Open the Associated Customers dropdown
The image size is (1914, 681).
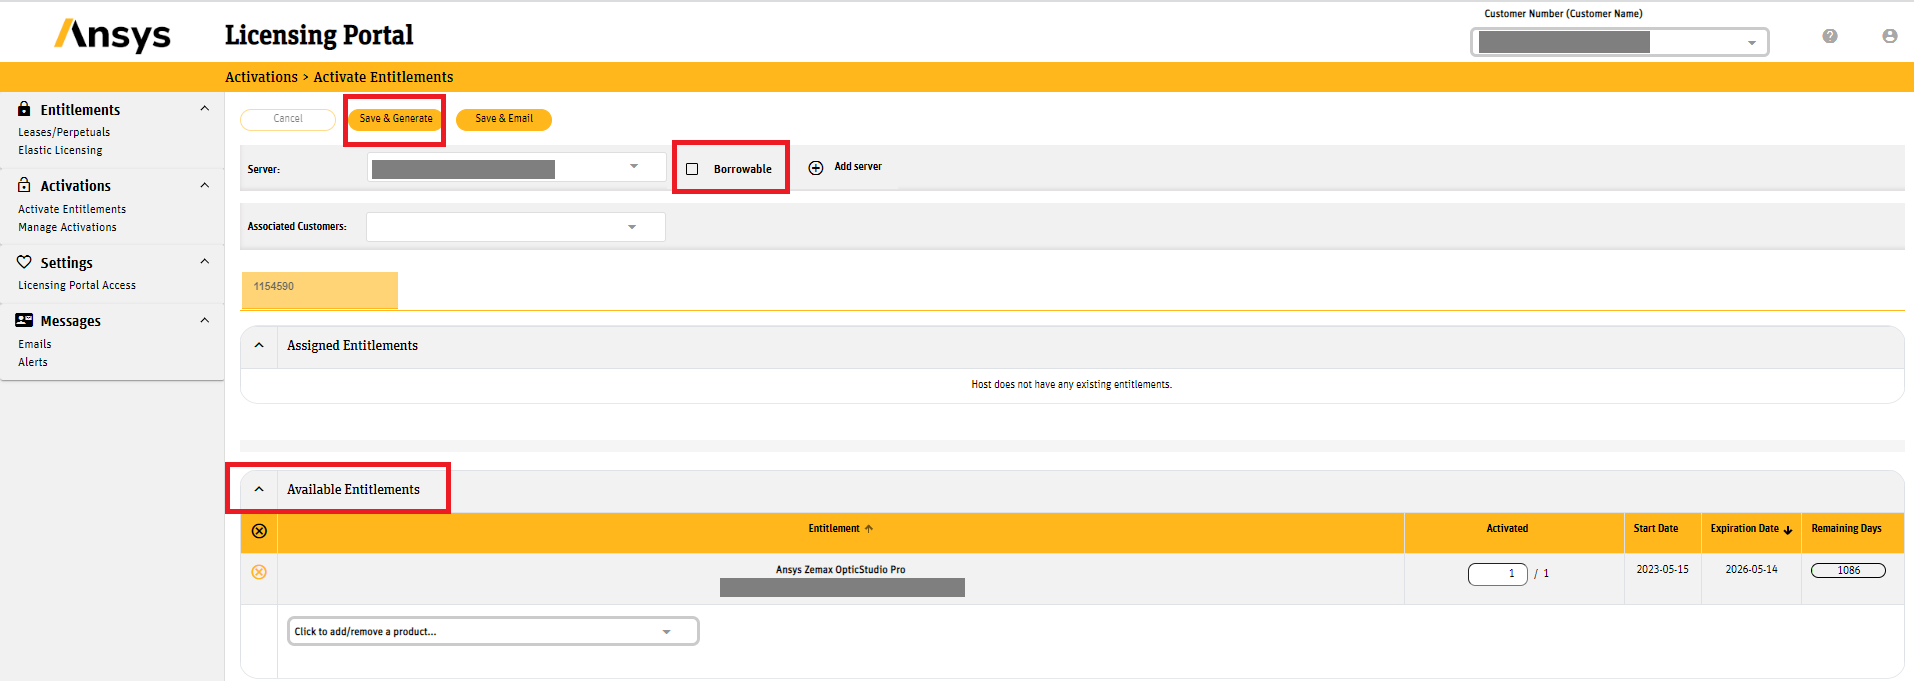[516, 227]
